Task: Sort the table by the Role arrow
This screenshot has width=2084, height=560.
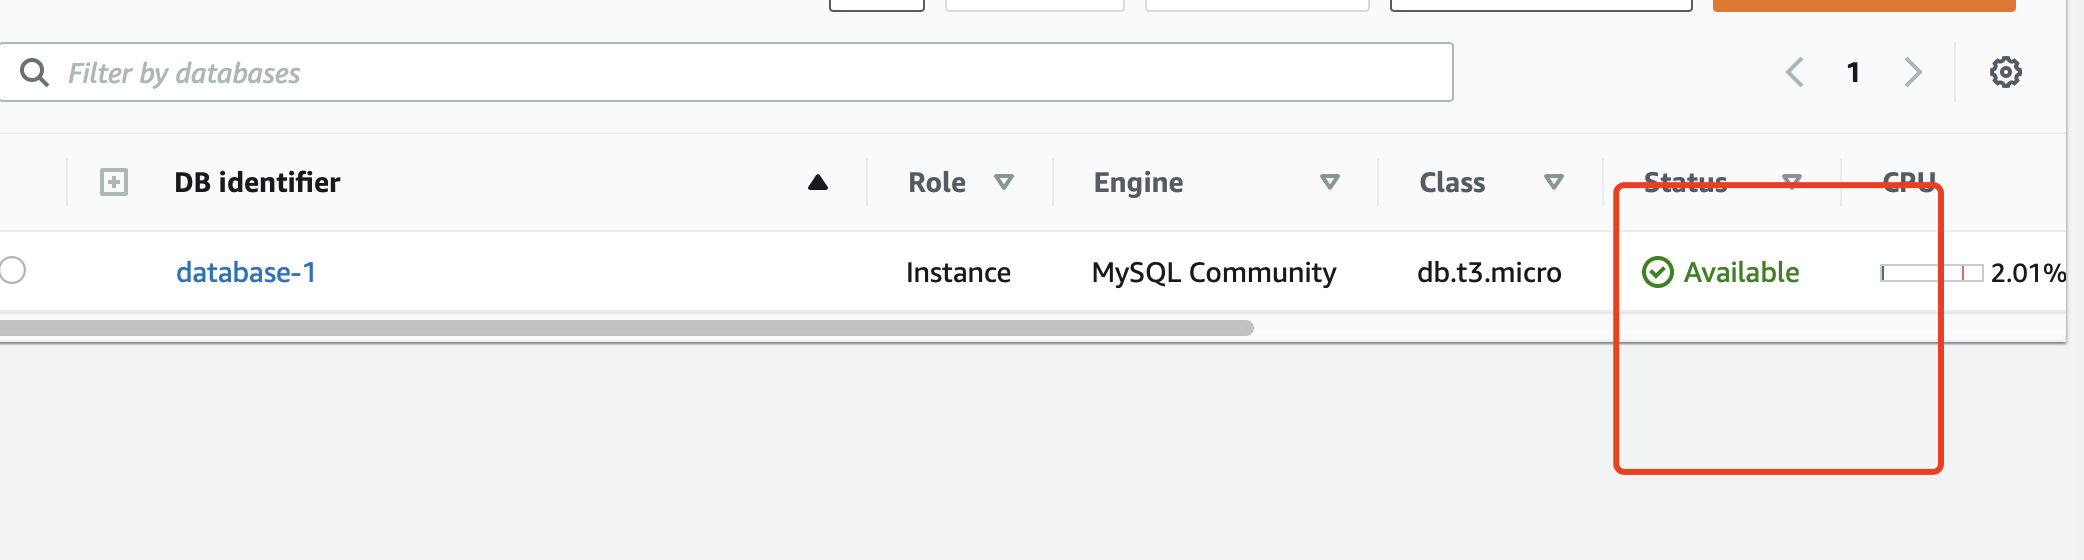Action: (x=1004, y=182)
